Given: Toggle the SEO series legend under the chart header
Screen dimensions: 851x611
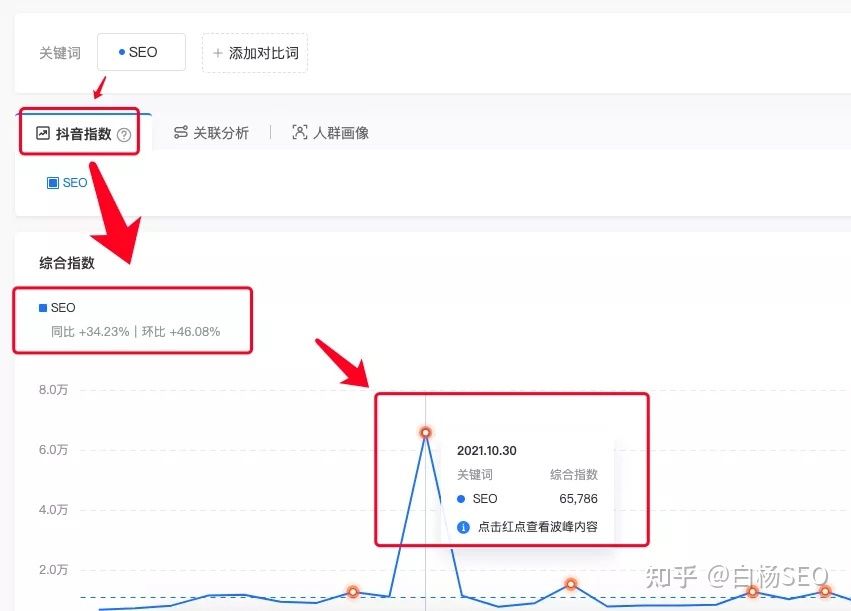Looking at the screenshot, I should pyautogui.click(x=67, y=182).
